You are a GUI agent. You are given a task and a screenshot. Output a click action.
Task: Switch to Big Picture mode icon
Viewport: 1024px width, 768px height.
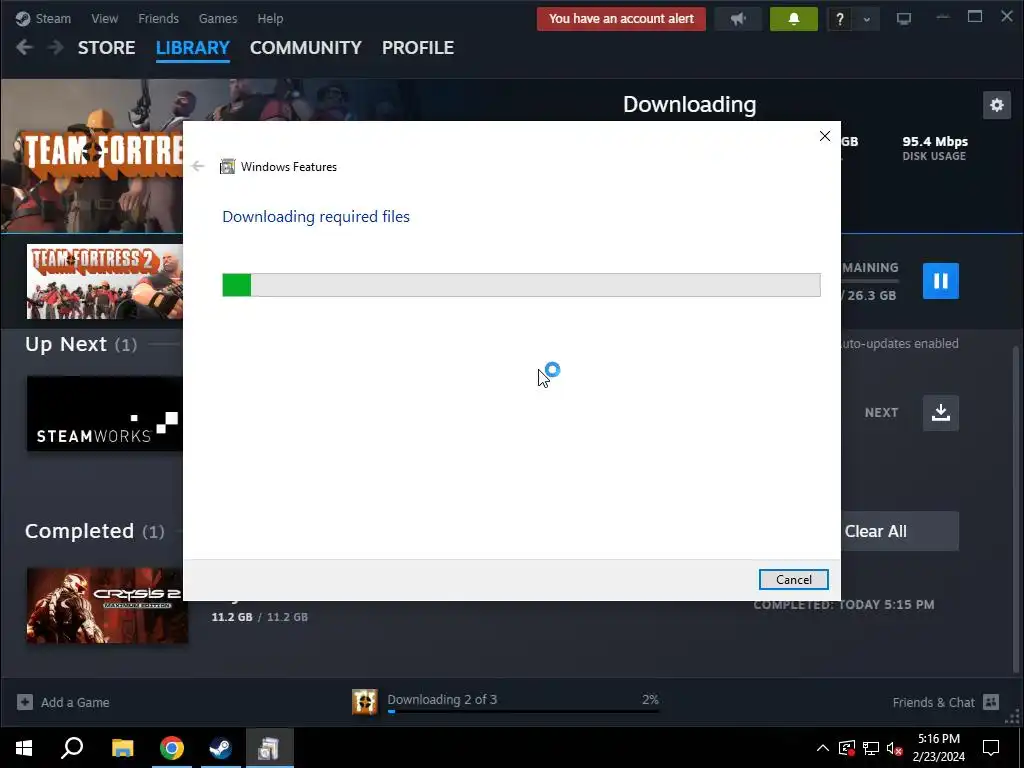[903, 19]
